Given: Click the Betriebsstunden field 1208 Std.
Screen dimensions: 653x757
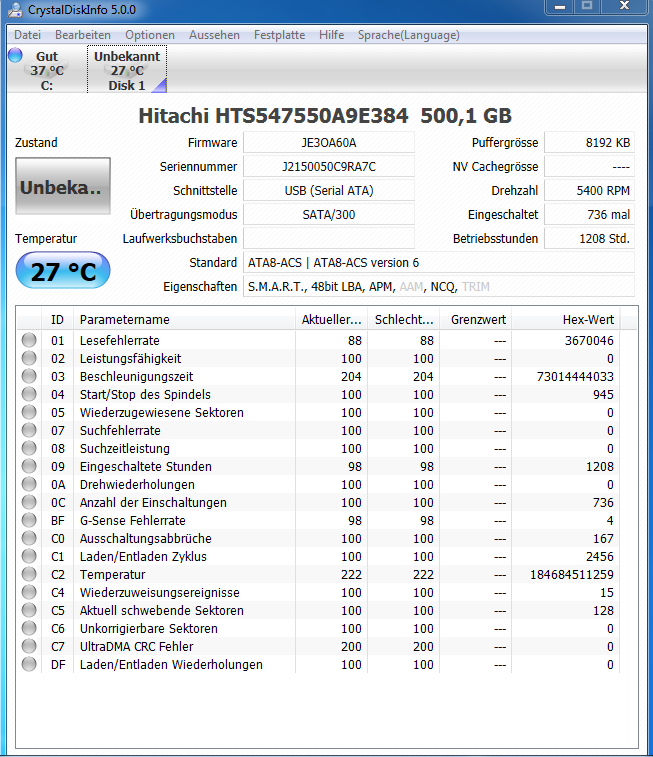Looking at the screenshot, I should [x=589, y=238].
